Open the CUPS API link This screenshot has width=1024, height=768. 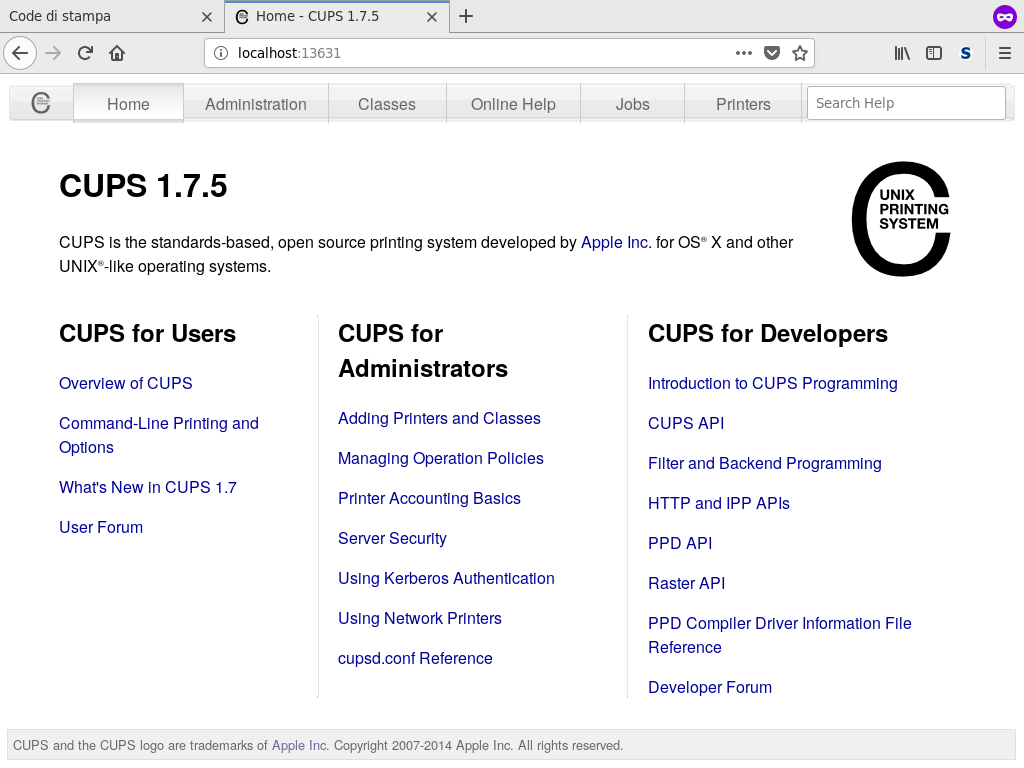(x=686, y=423)
